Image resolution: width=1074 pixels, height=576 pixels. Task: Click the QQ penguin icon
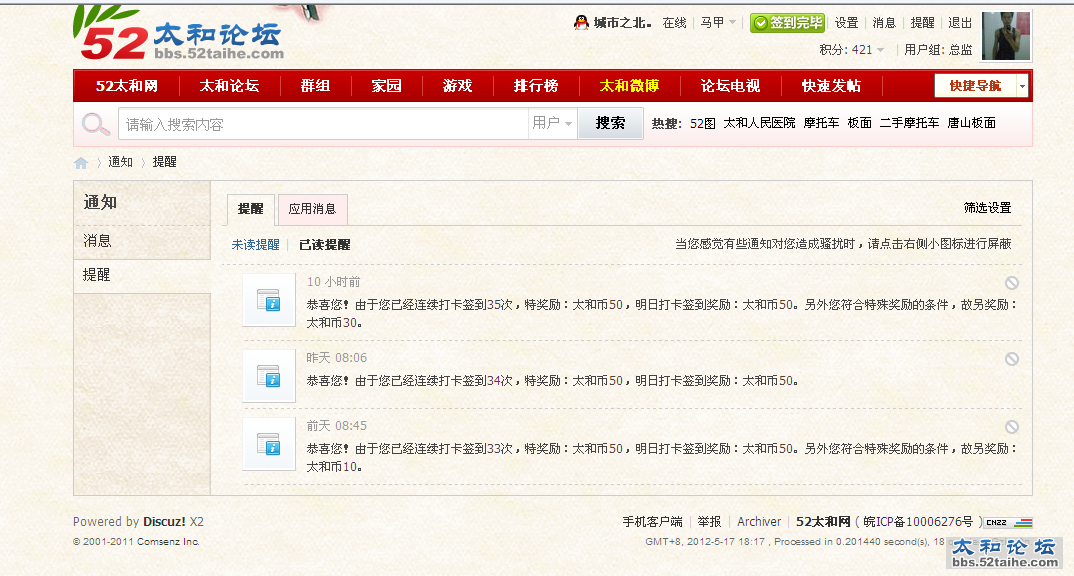[581, 23]
